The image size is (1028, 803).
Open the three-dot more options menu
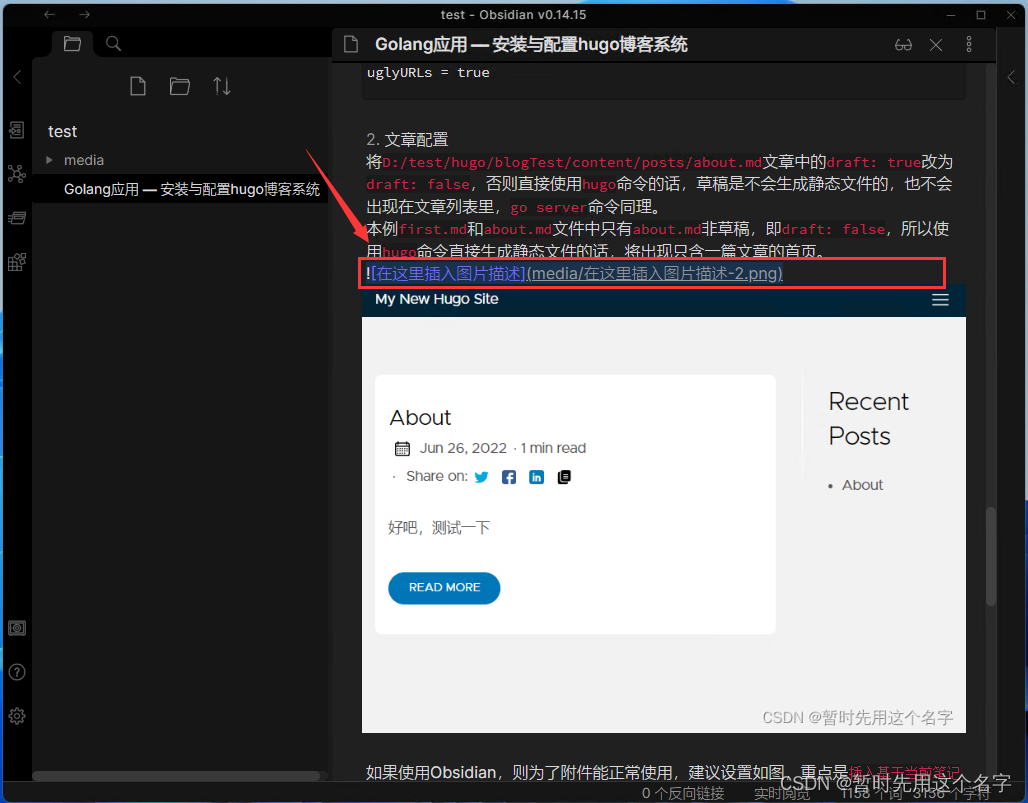click(x=969, y=44)
